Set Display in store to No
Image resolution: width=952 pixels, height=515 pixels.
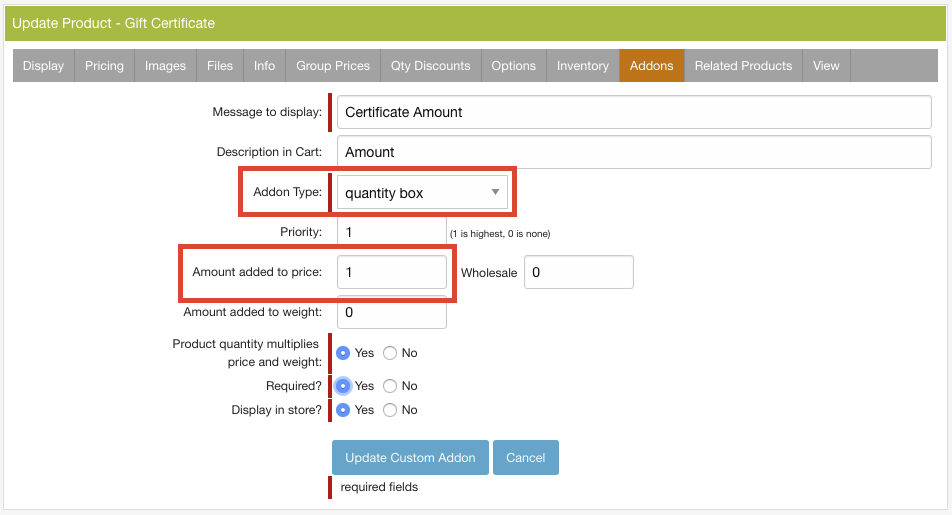(390, 410)
